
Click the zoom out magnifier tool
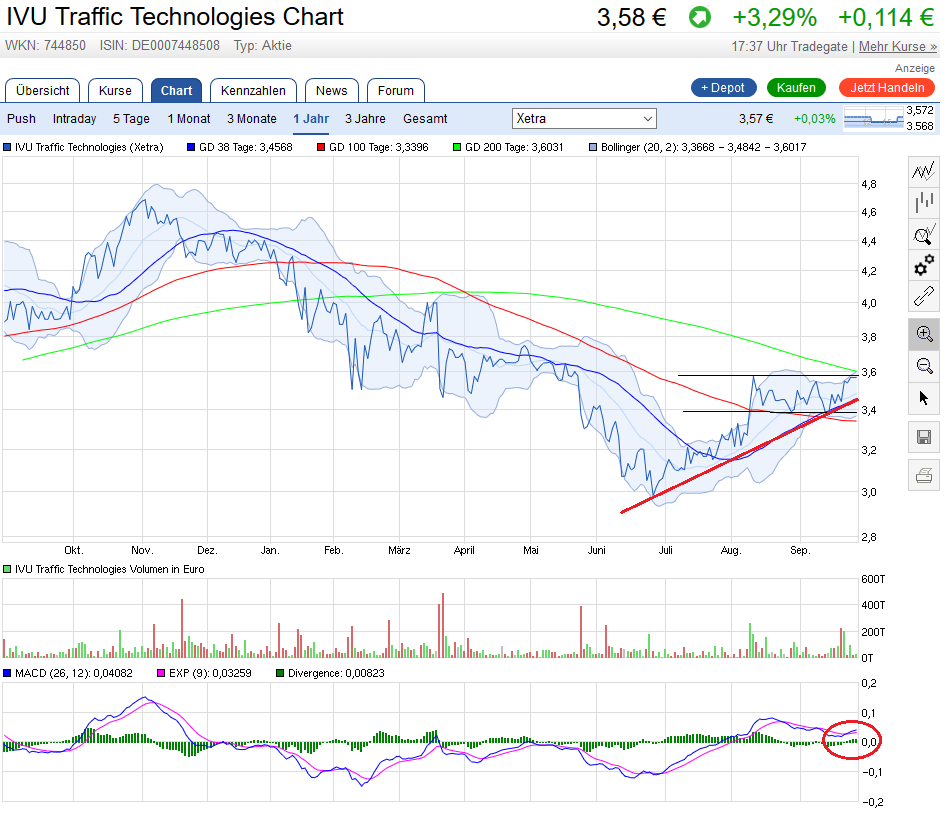924,366
